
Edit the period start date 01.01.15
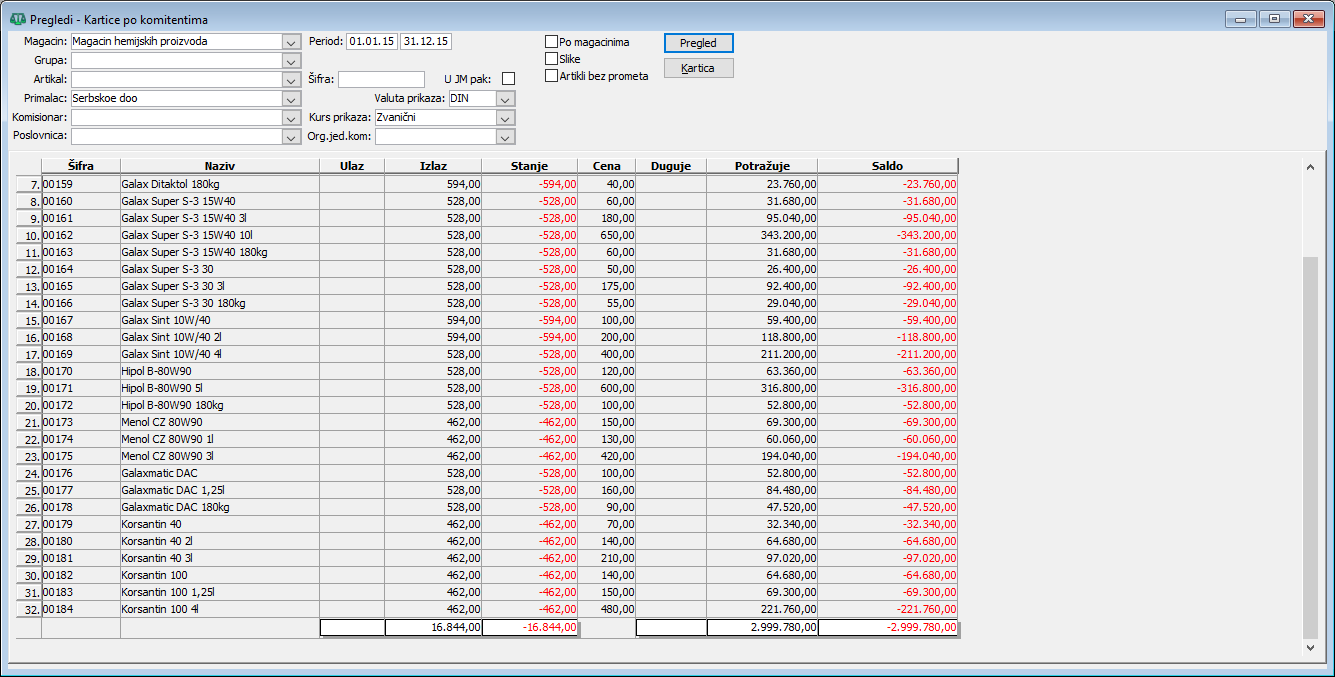(x=371, y=42)
